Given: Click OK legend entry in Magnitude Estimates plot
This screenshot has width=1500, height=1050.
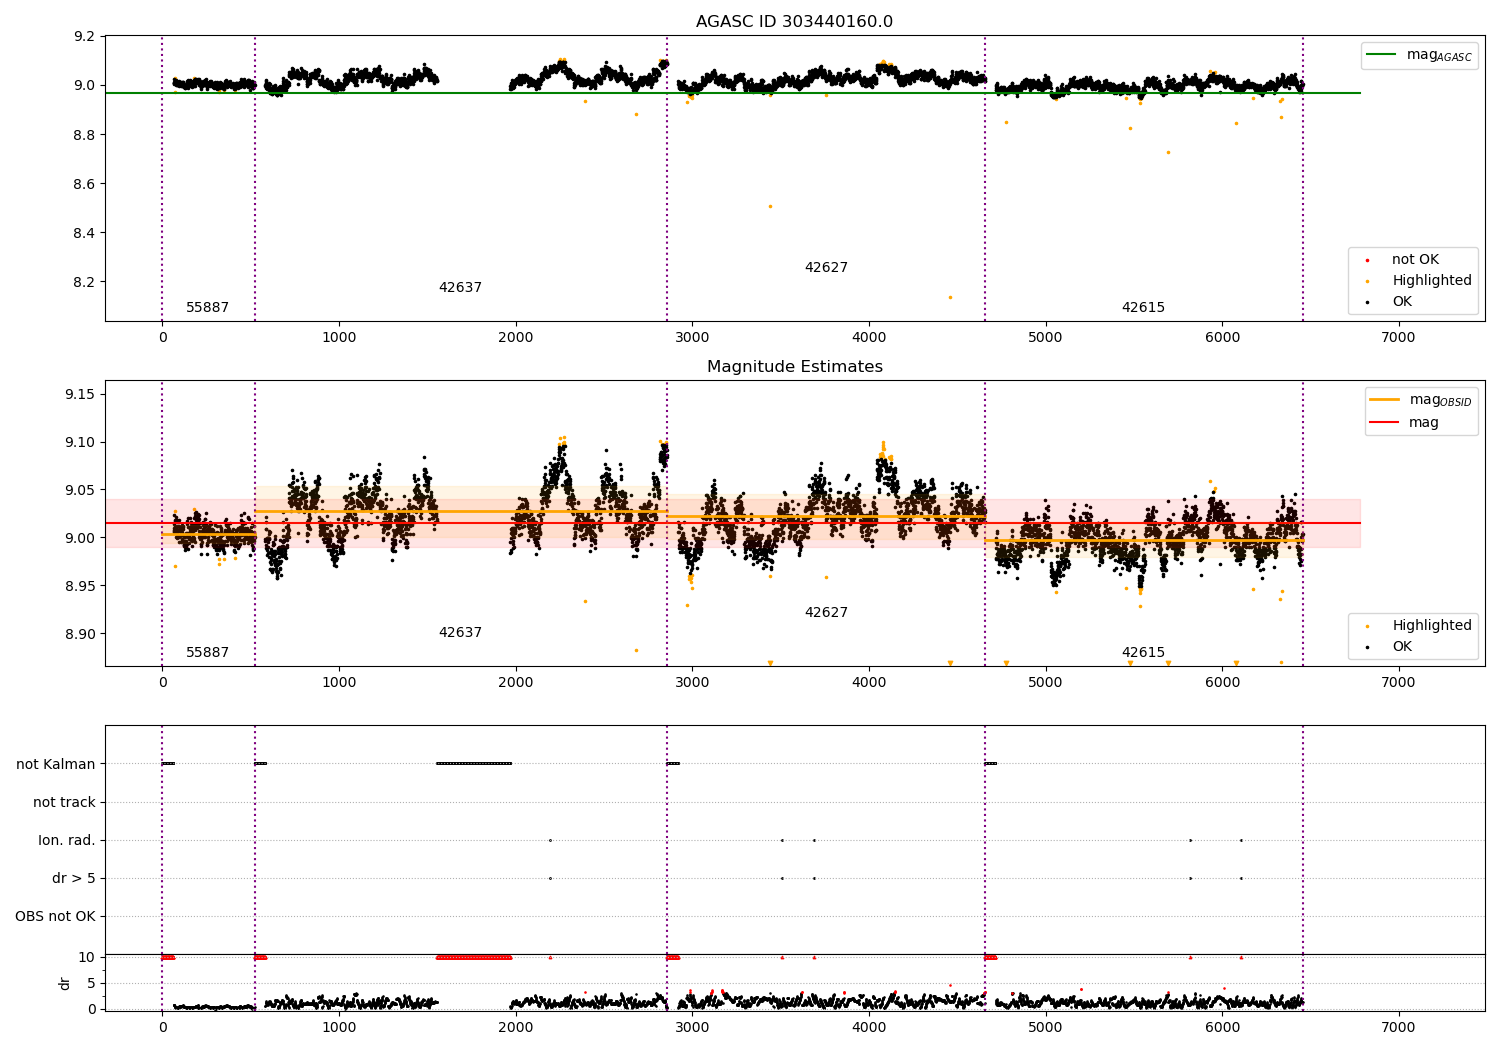Looking at the screenshot, I should tap(1390, 647).
